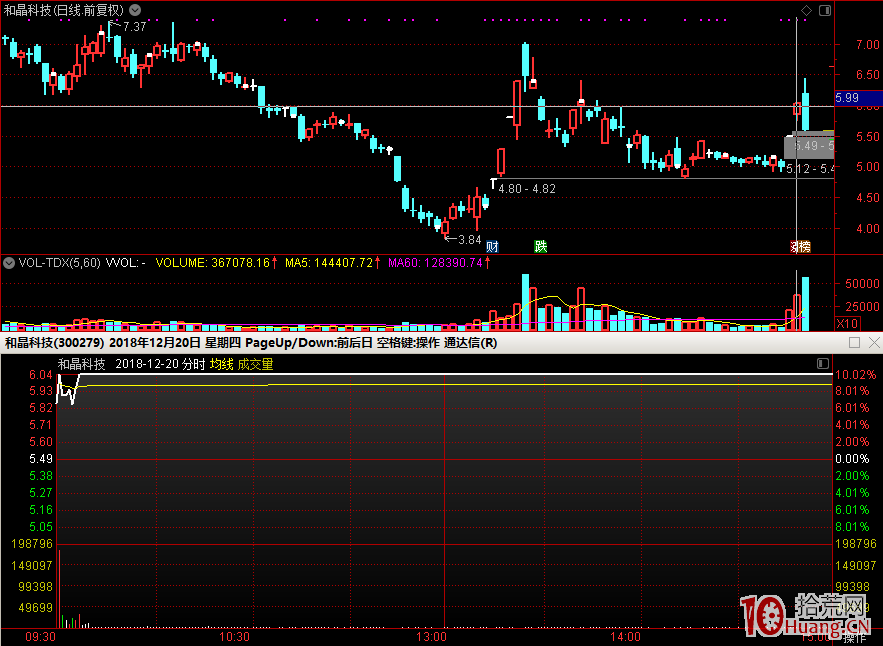Click the 4.80 - 4.82 gap label

527,189
